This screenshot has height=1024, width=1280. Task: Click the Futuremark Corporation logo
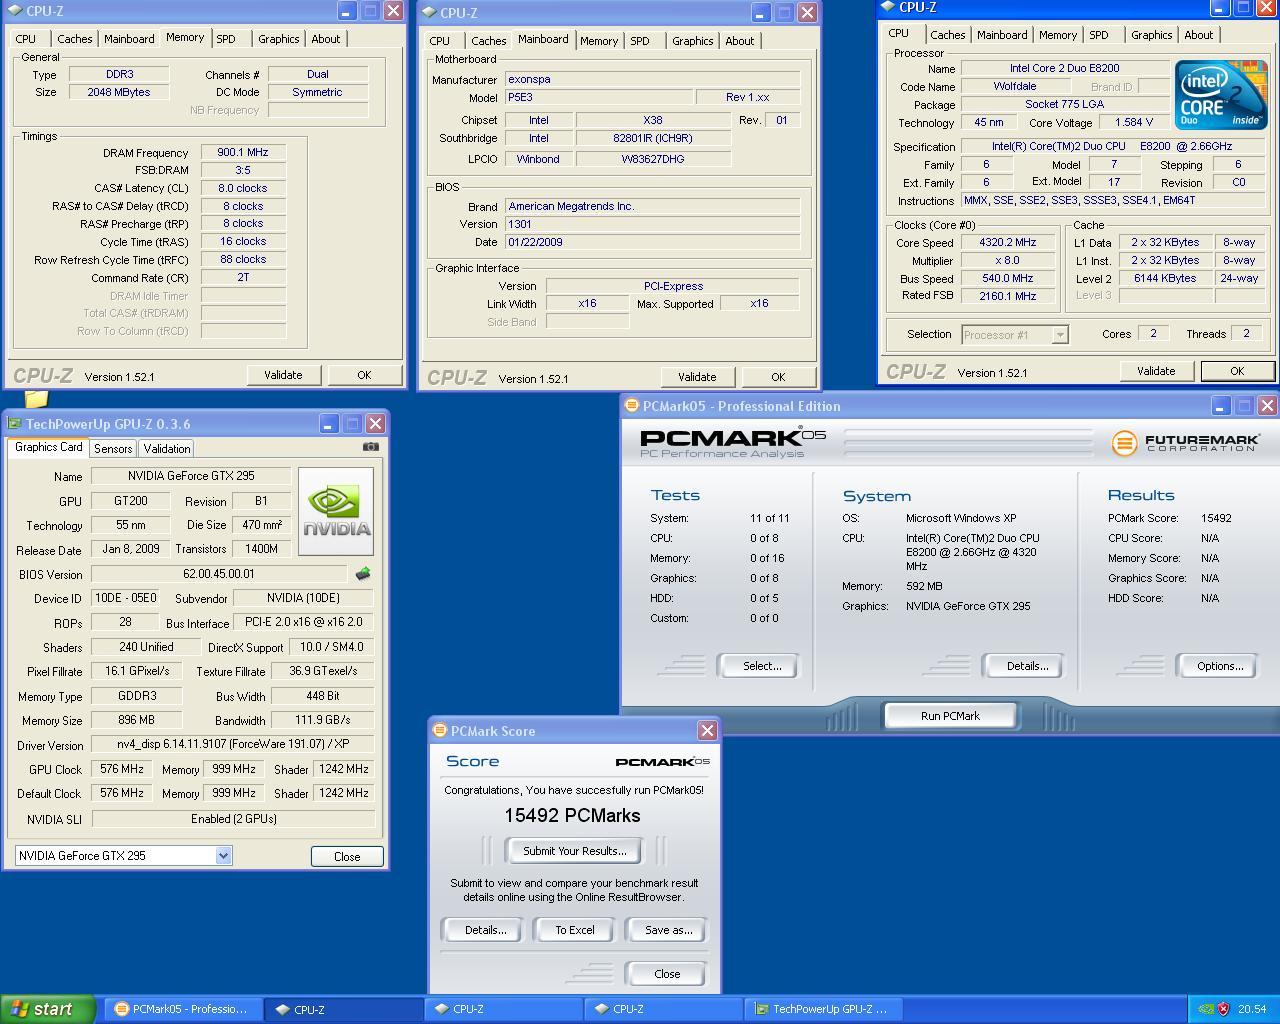(x=1185, y=442)
